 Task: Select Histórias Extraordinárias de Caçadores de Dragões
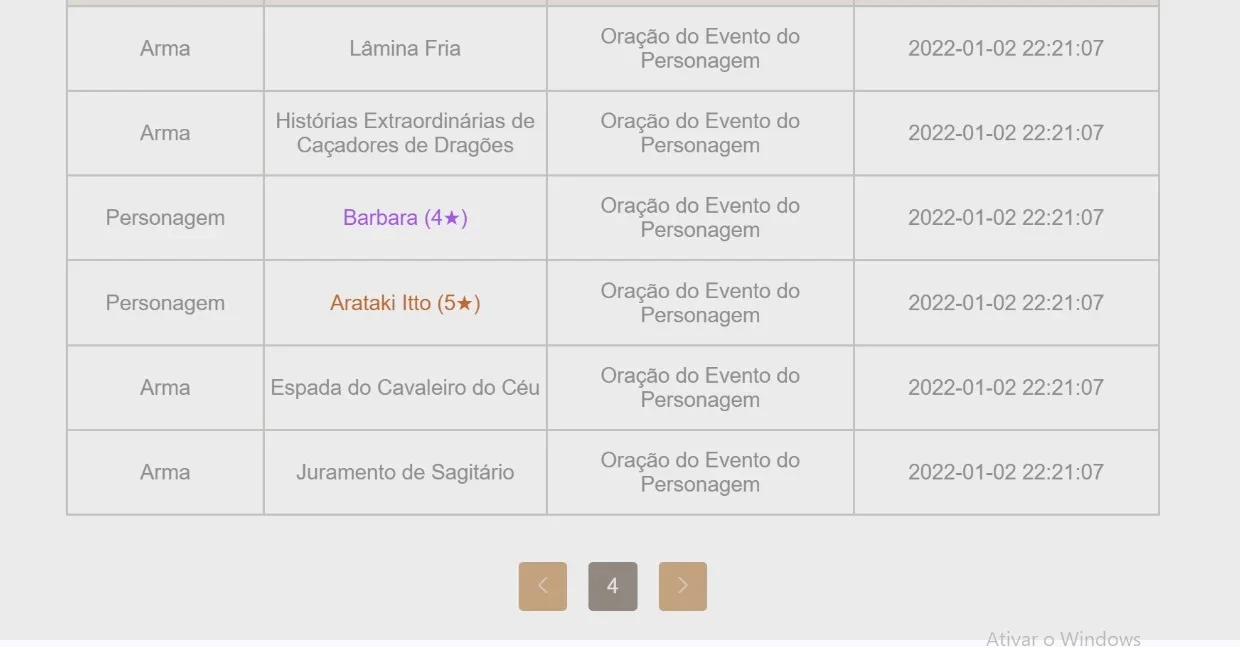click(x=405, y=133)
